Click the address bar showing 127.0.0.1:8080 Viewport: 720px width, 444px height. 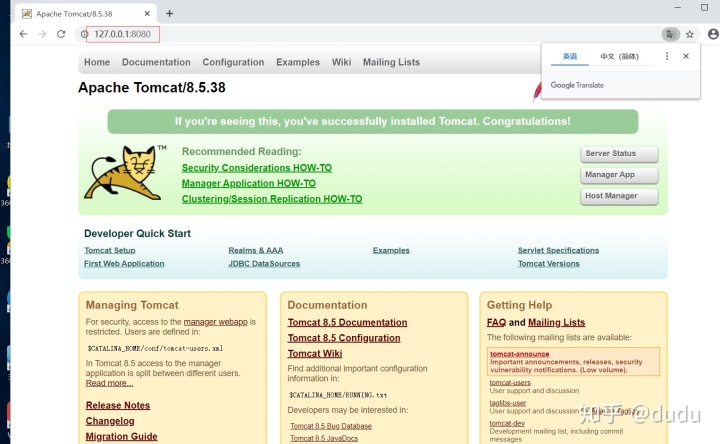tap(367, 34)
